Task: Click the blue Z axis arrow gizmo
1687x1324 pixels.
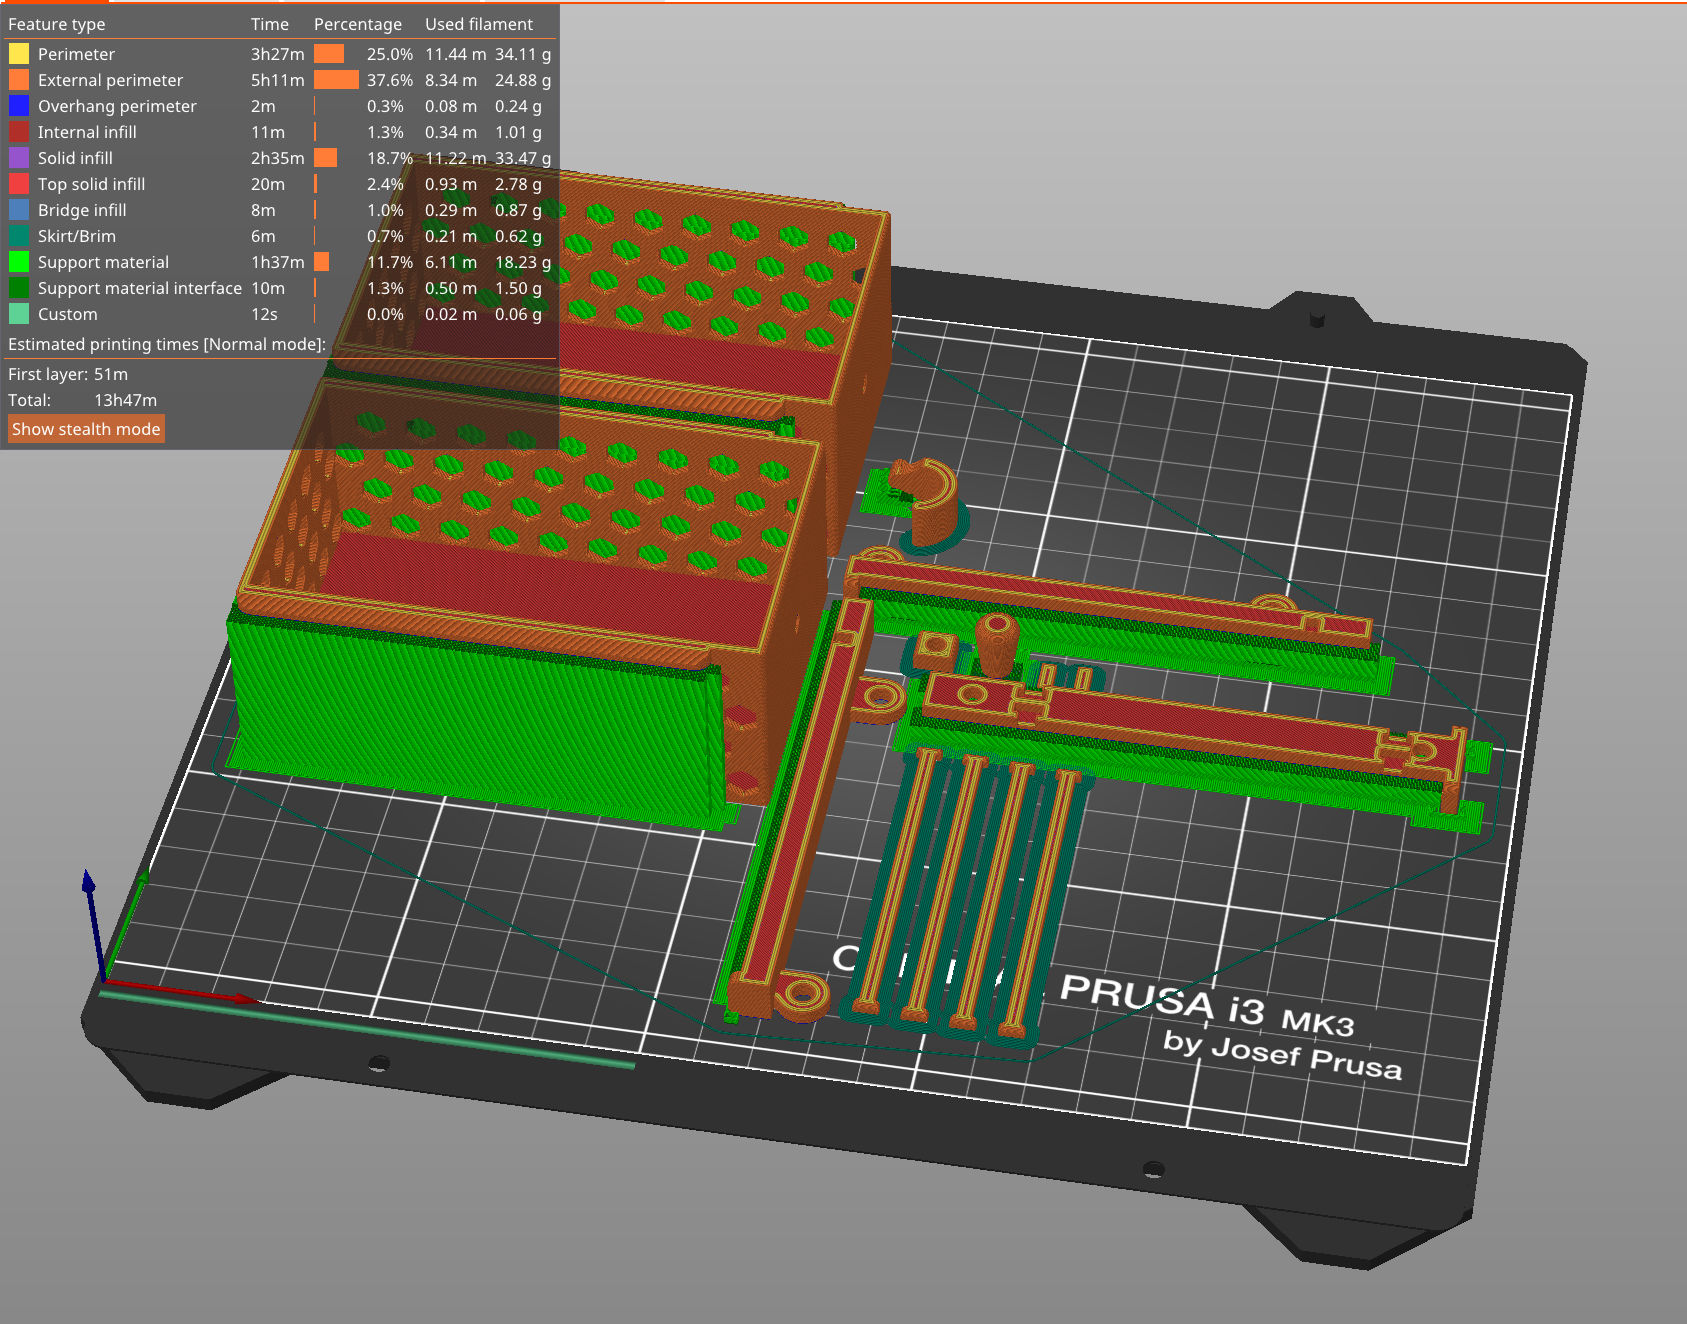Action: [x=93, y=925]
